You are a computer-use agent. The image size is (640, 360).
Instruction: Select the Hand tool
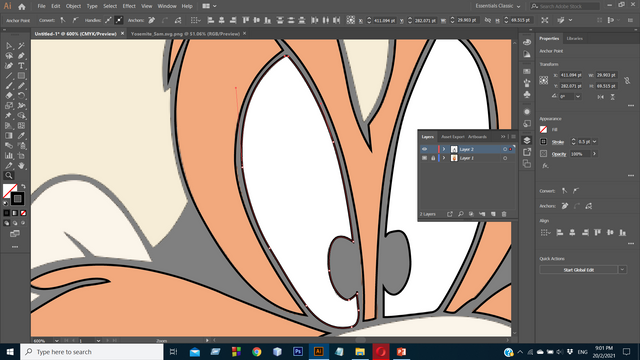21,166
